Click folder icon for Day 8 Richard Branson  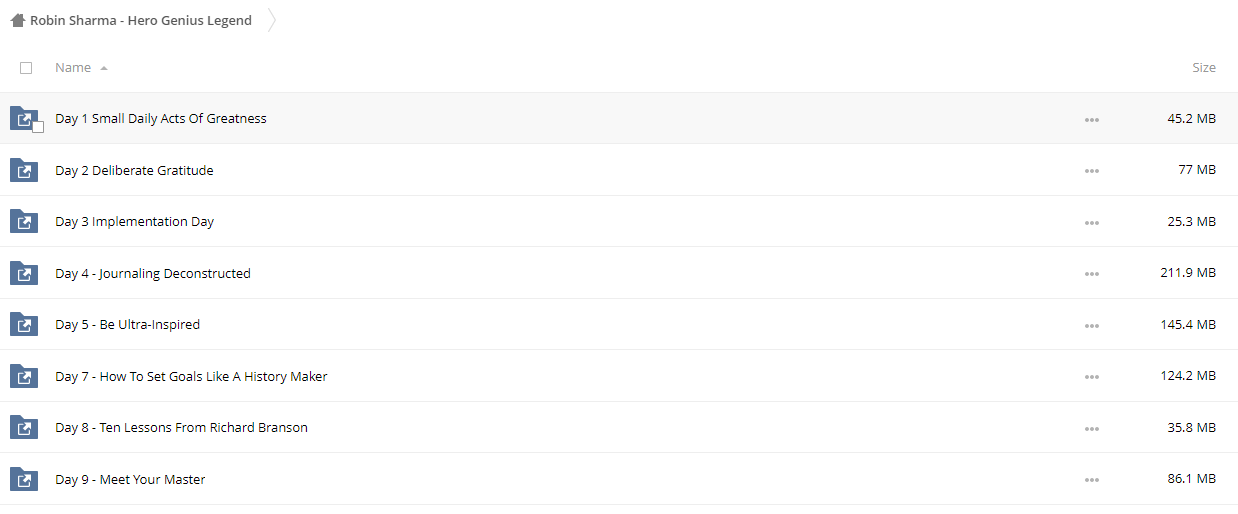(23, 427)
